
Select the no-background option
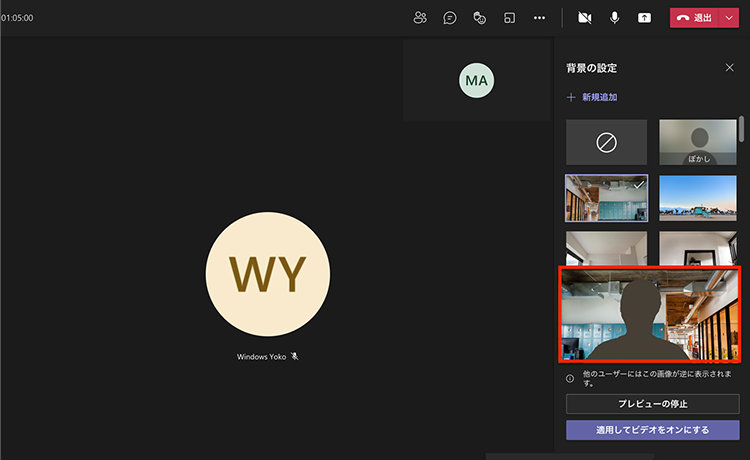click(x=606, y=142)
